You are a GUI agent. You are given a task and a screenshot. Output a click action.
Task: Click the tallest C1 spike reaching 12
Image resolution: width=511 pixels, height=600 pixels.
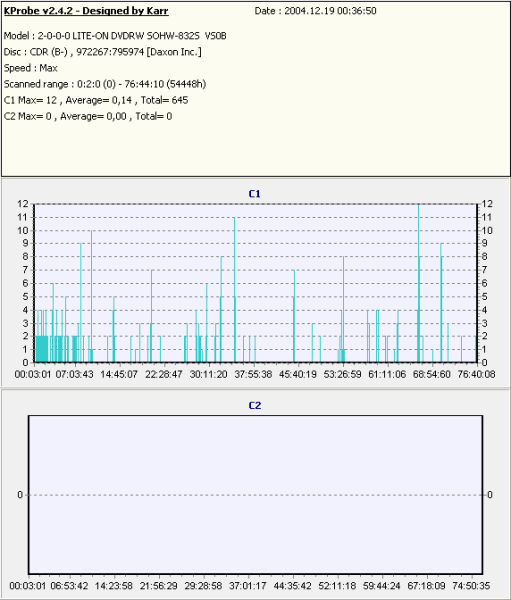[419, 283]
